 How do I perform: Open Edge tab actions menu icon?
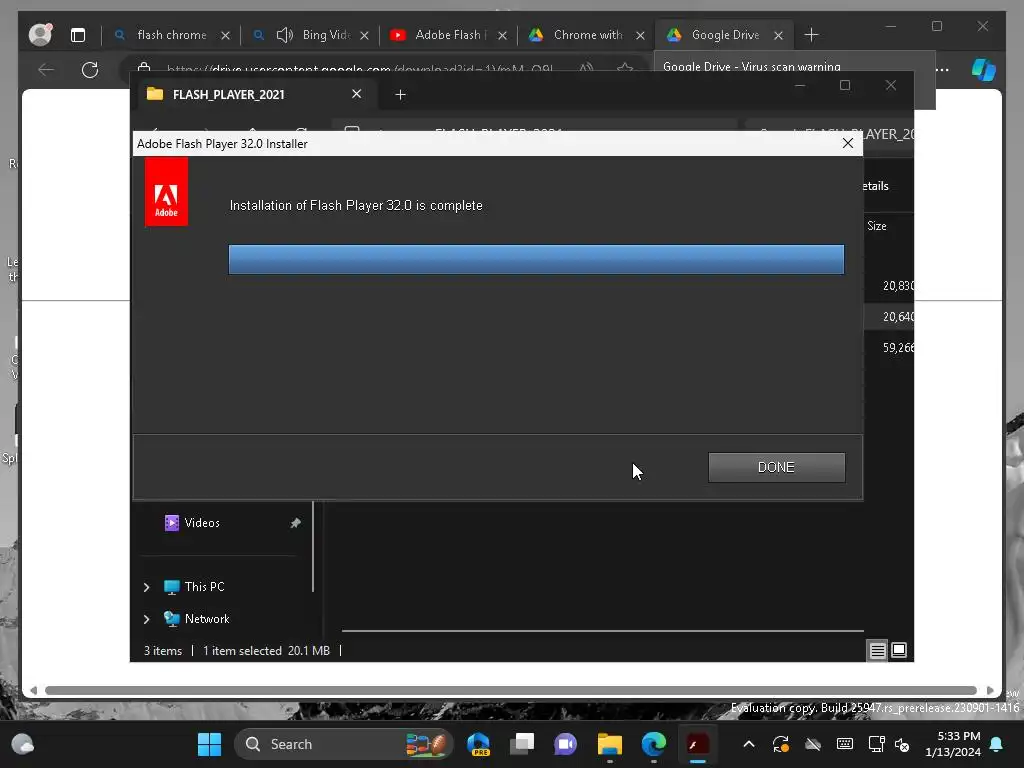click(x=78, y=35)
